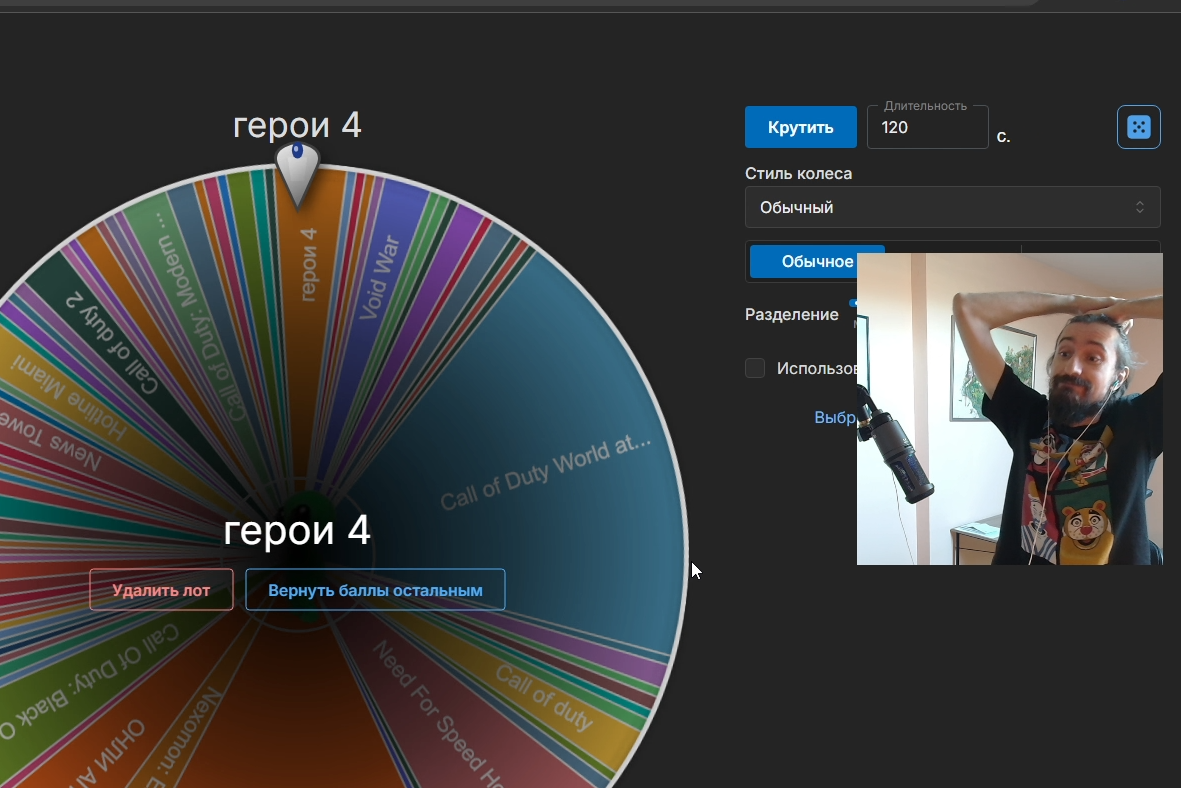This screenshot has width=1181, height=788.
Task: Click the Стиль колеса label
Action: coord(798,173)
